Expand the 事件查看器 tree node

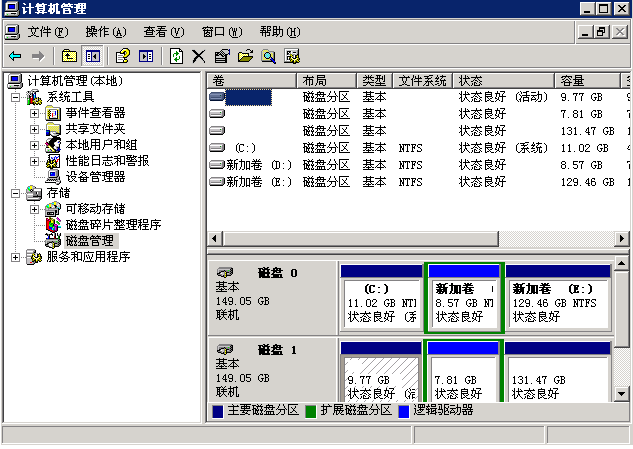pyautogui.click(x=34, y=113)
